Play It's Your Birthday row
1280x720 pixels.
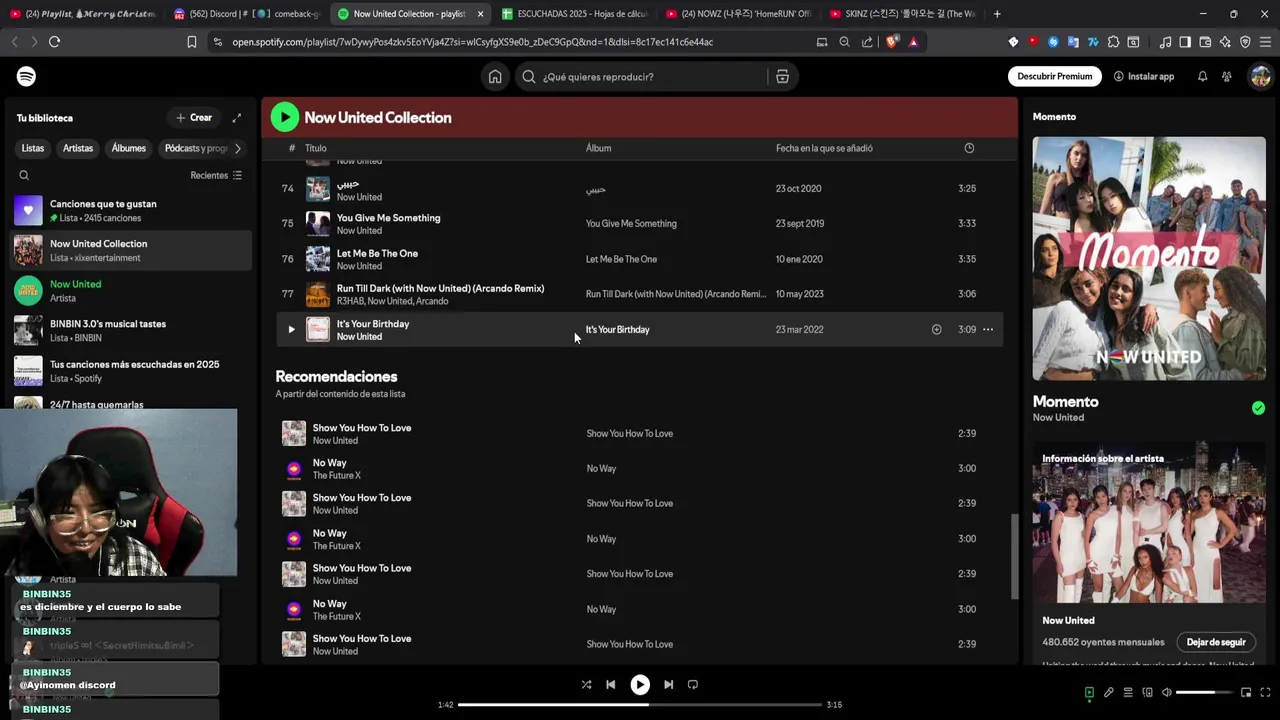(x=291, y=329)
